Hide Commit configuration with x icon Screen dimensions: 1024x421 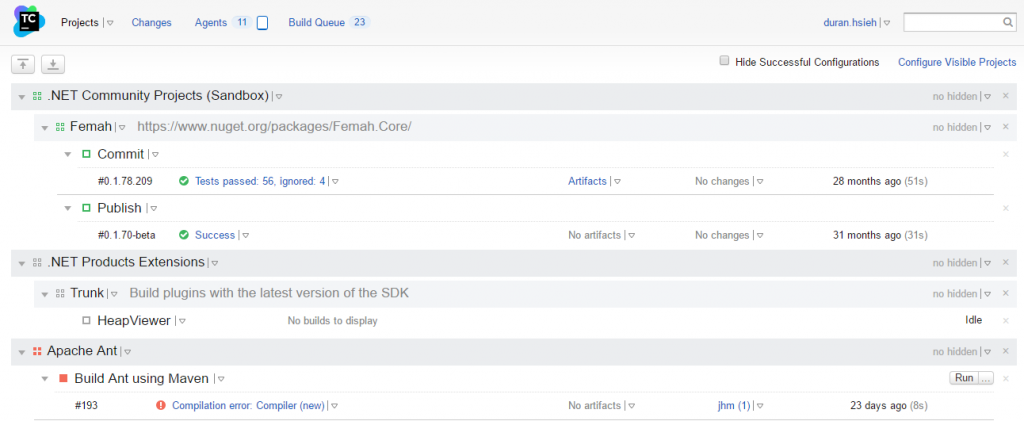(1006, 154)
